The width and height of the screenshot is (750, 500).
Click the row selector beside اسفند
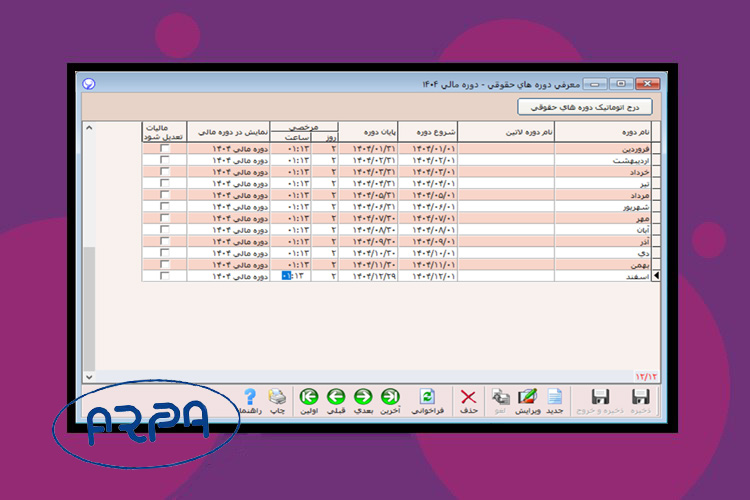coord(656,276)
